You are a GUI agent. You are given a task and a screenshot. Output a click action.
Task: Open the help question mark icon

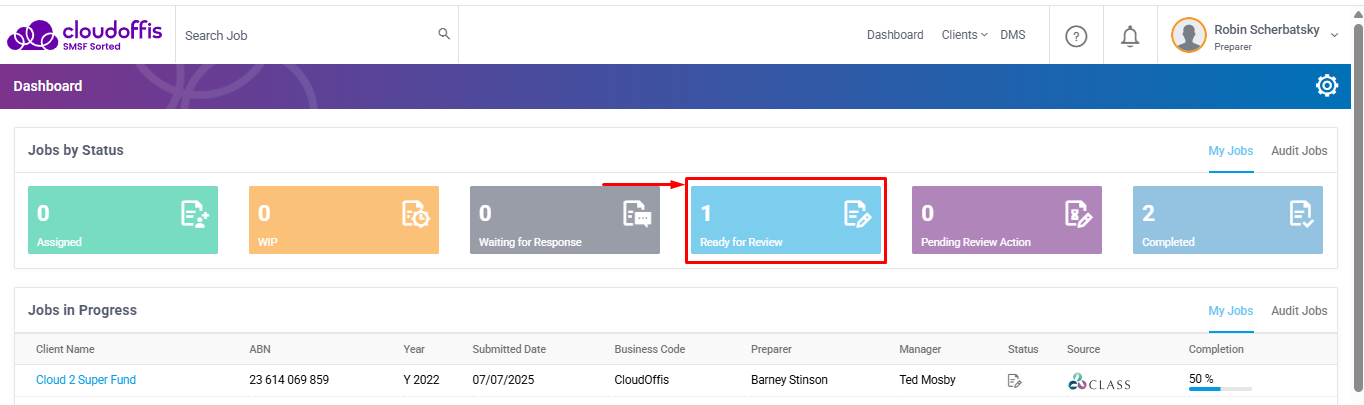click(x=1076, y=36)
